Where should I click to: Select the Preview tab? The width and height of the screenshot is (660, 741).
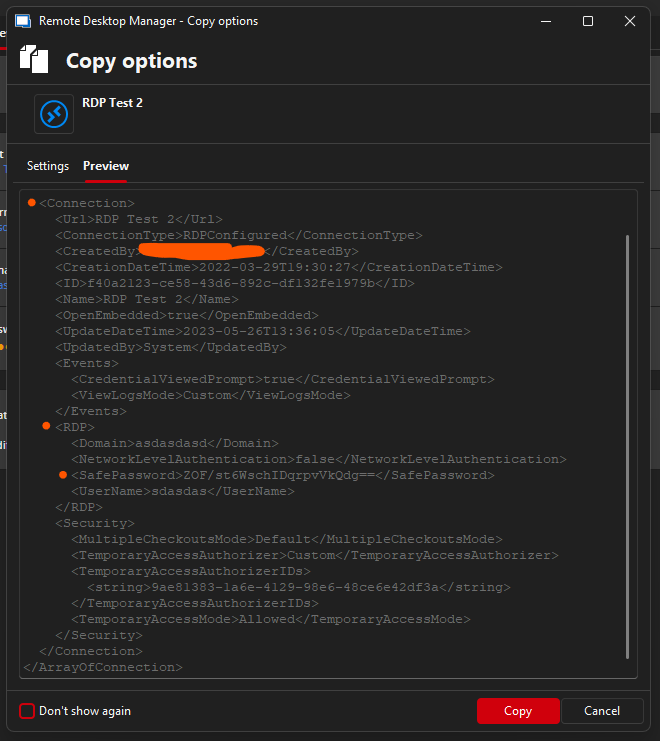coord(106,166)
